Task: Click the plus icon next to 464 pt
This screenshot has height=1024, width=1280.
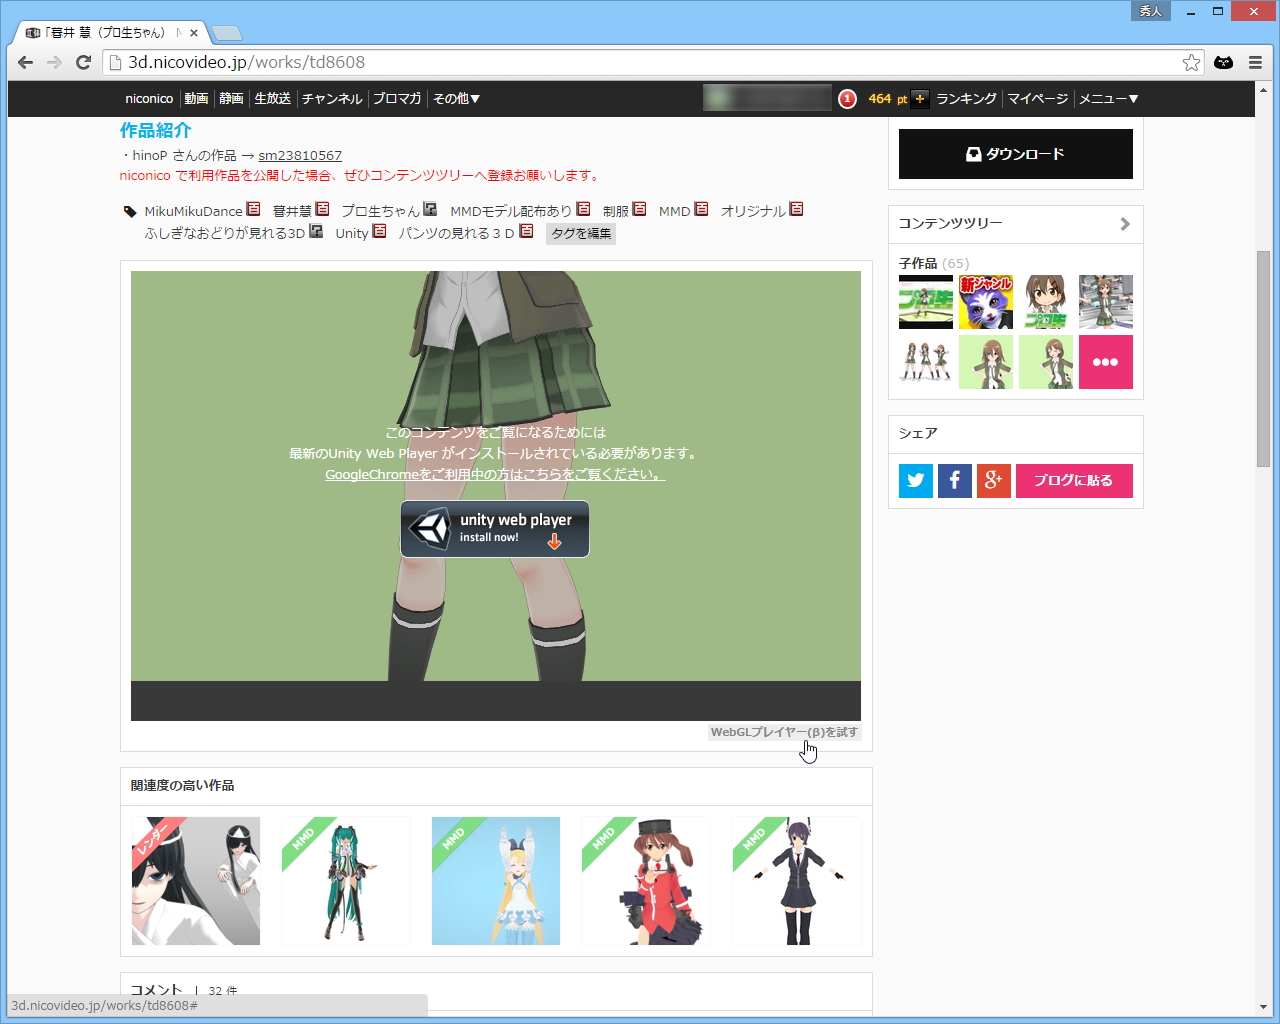Action: [x=919, y=98]
